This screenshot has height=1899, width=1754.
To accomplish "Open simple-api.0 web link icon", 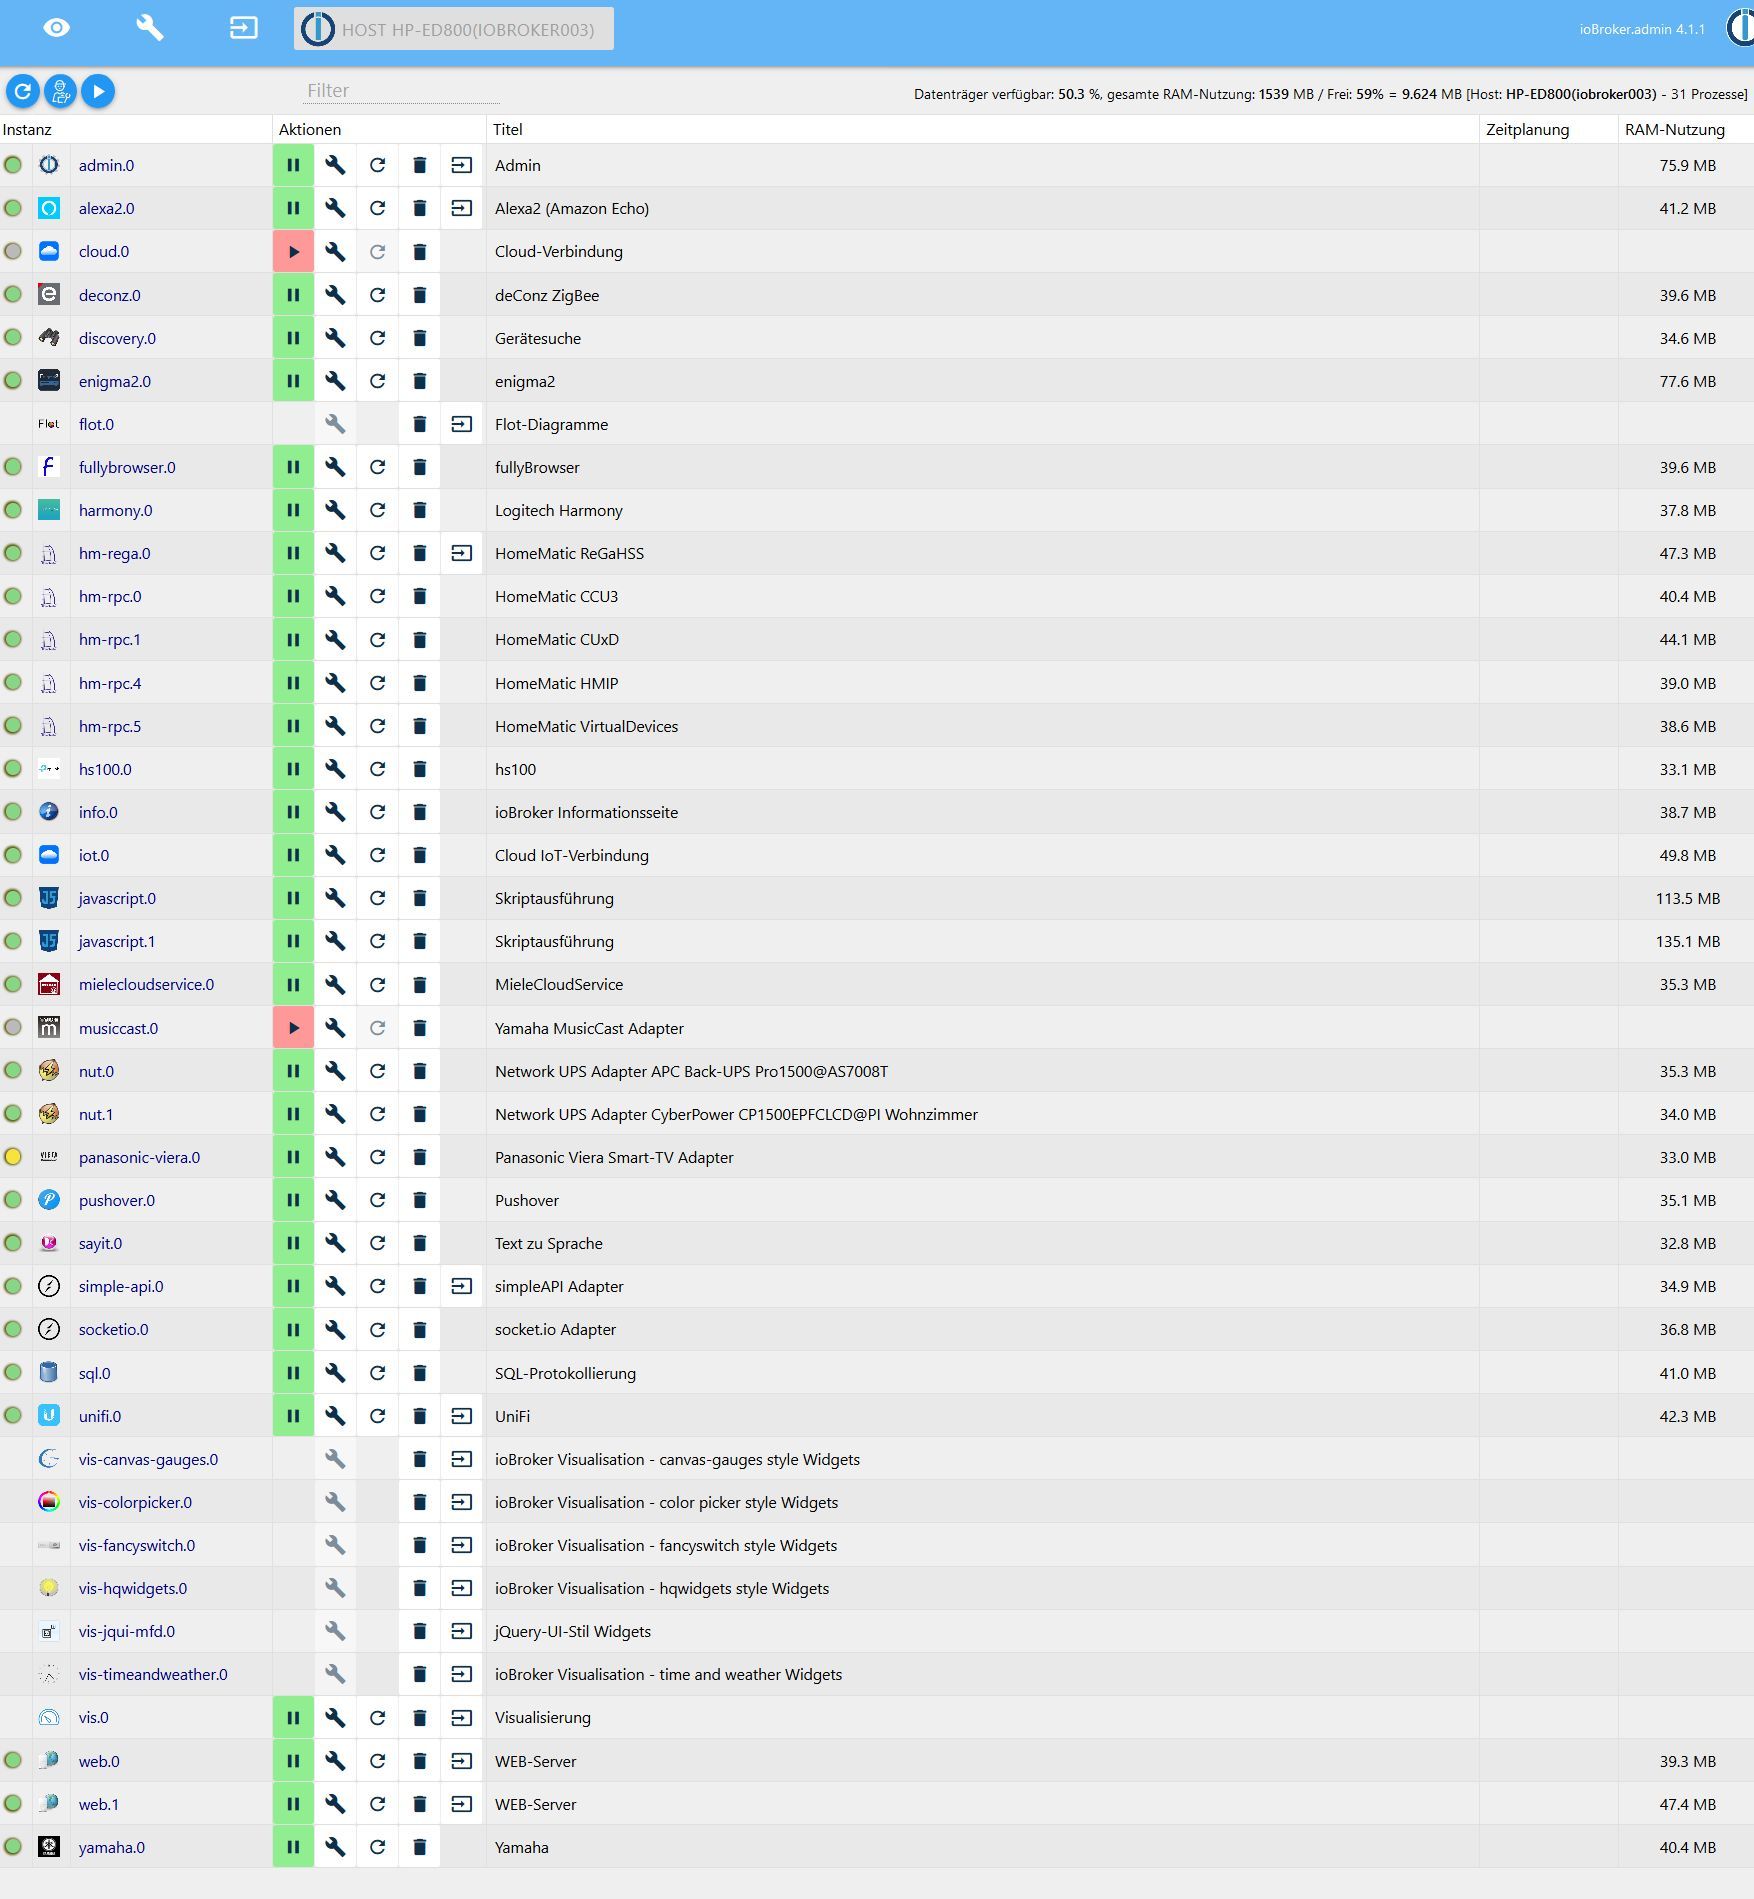I will tap(461, 1286).
